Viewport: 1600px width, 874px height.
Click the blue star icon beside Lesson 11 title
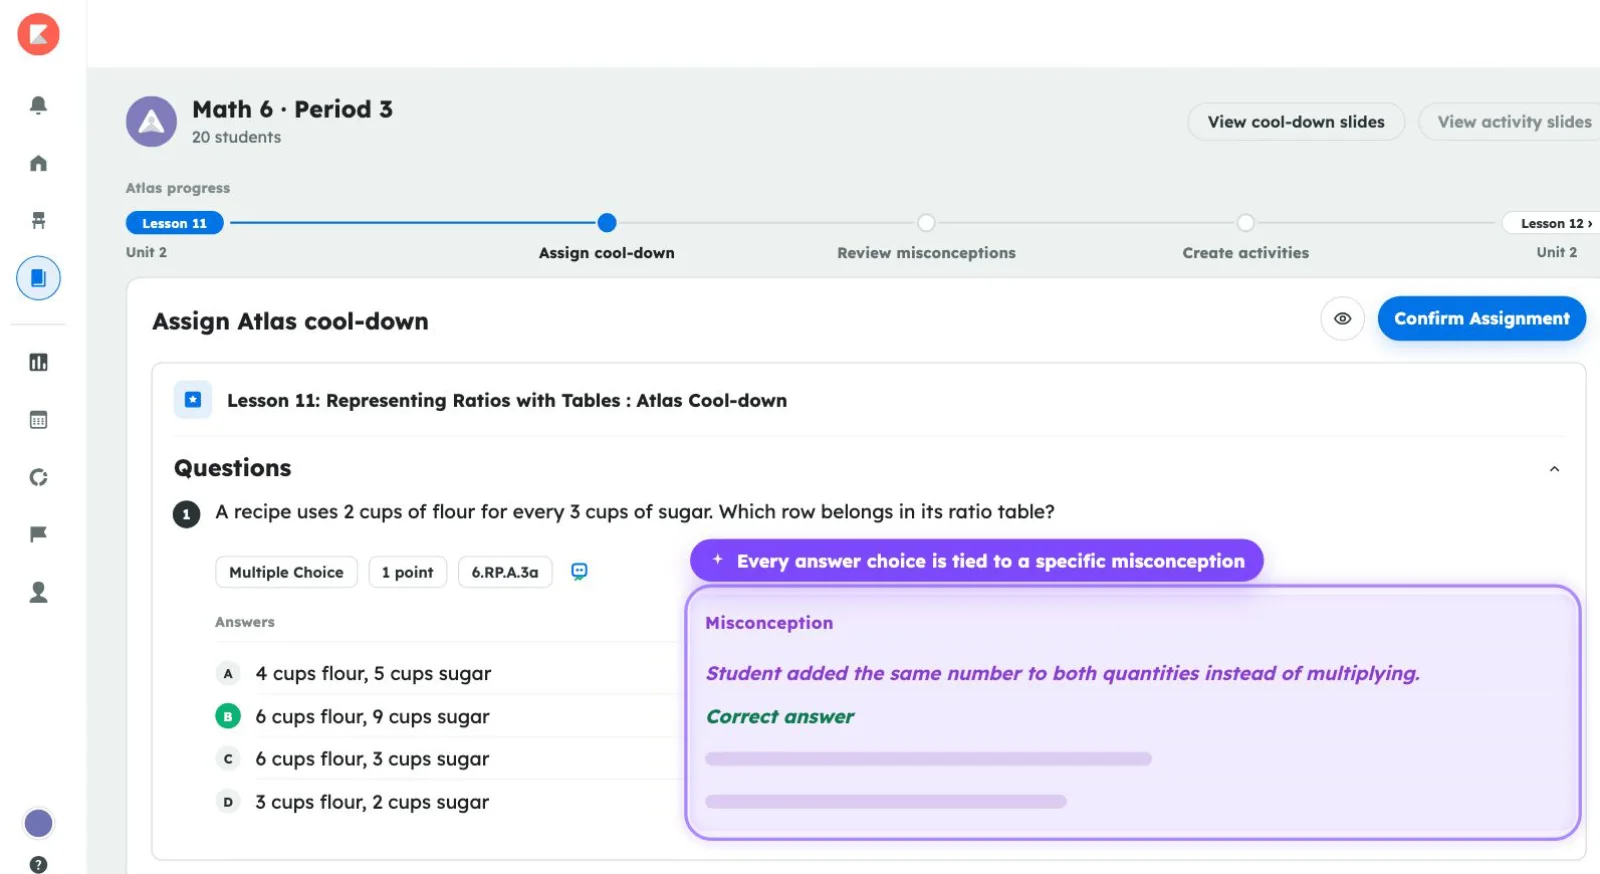(193, 400)
